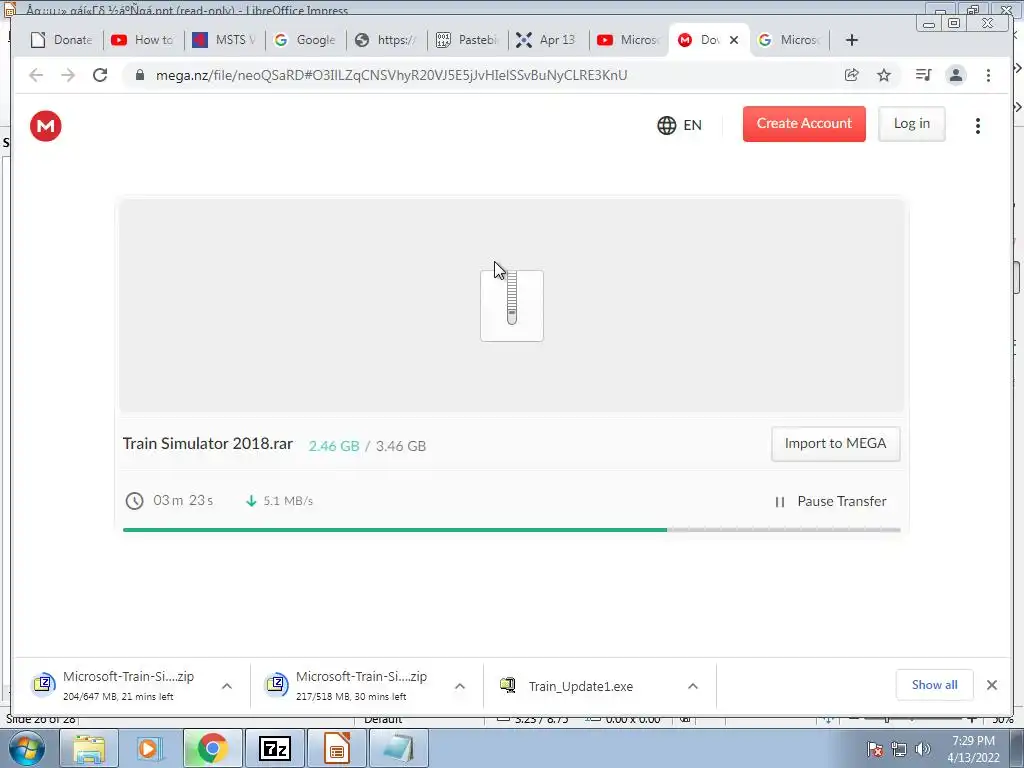
Task: Open 7-Zip from the taskbar
Action: tap(274, 748)
